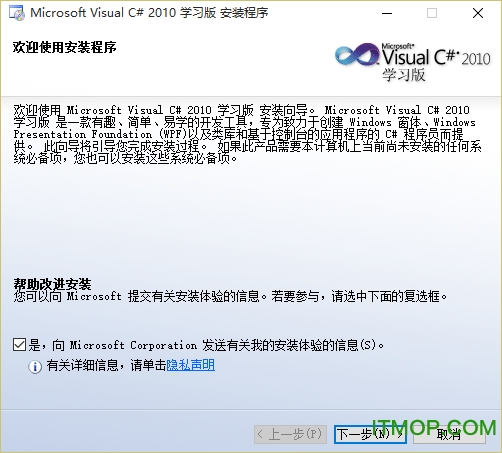Click the 是，向 Microsoft Corporation 发送 checkbox label
The width and height of the screenshot is (502, 453).
pos(206,345)
